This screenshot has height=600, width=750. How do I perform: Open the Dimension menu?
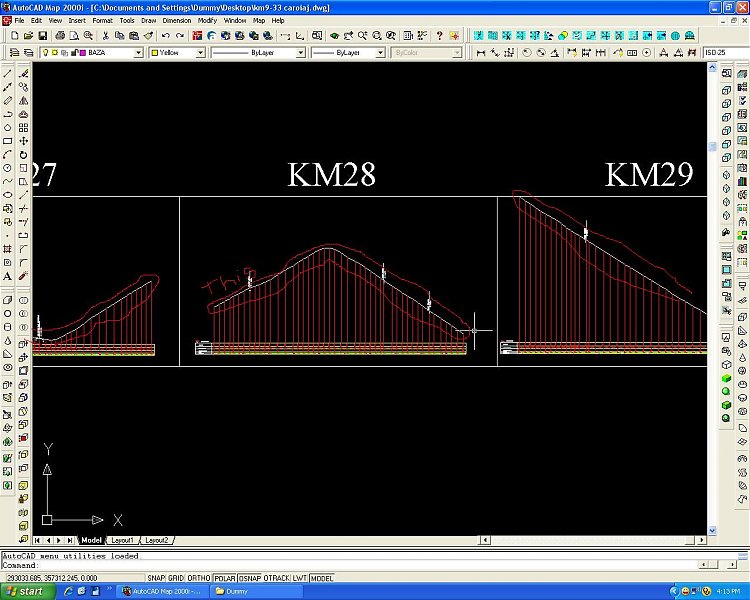coord(176,21)
